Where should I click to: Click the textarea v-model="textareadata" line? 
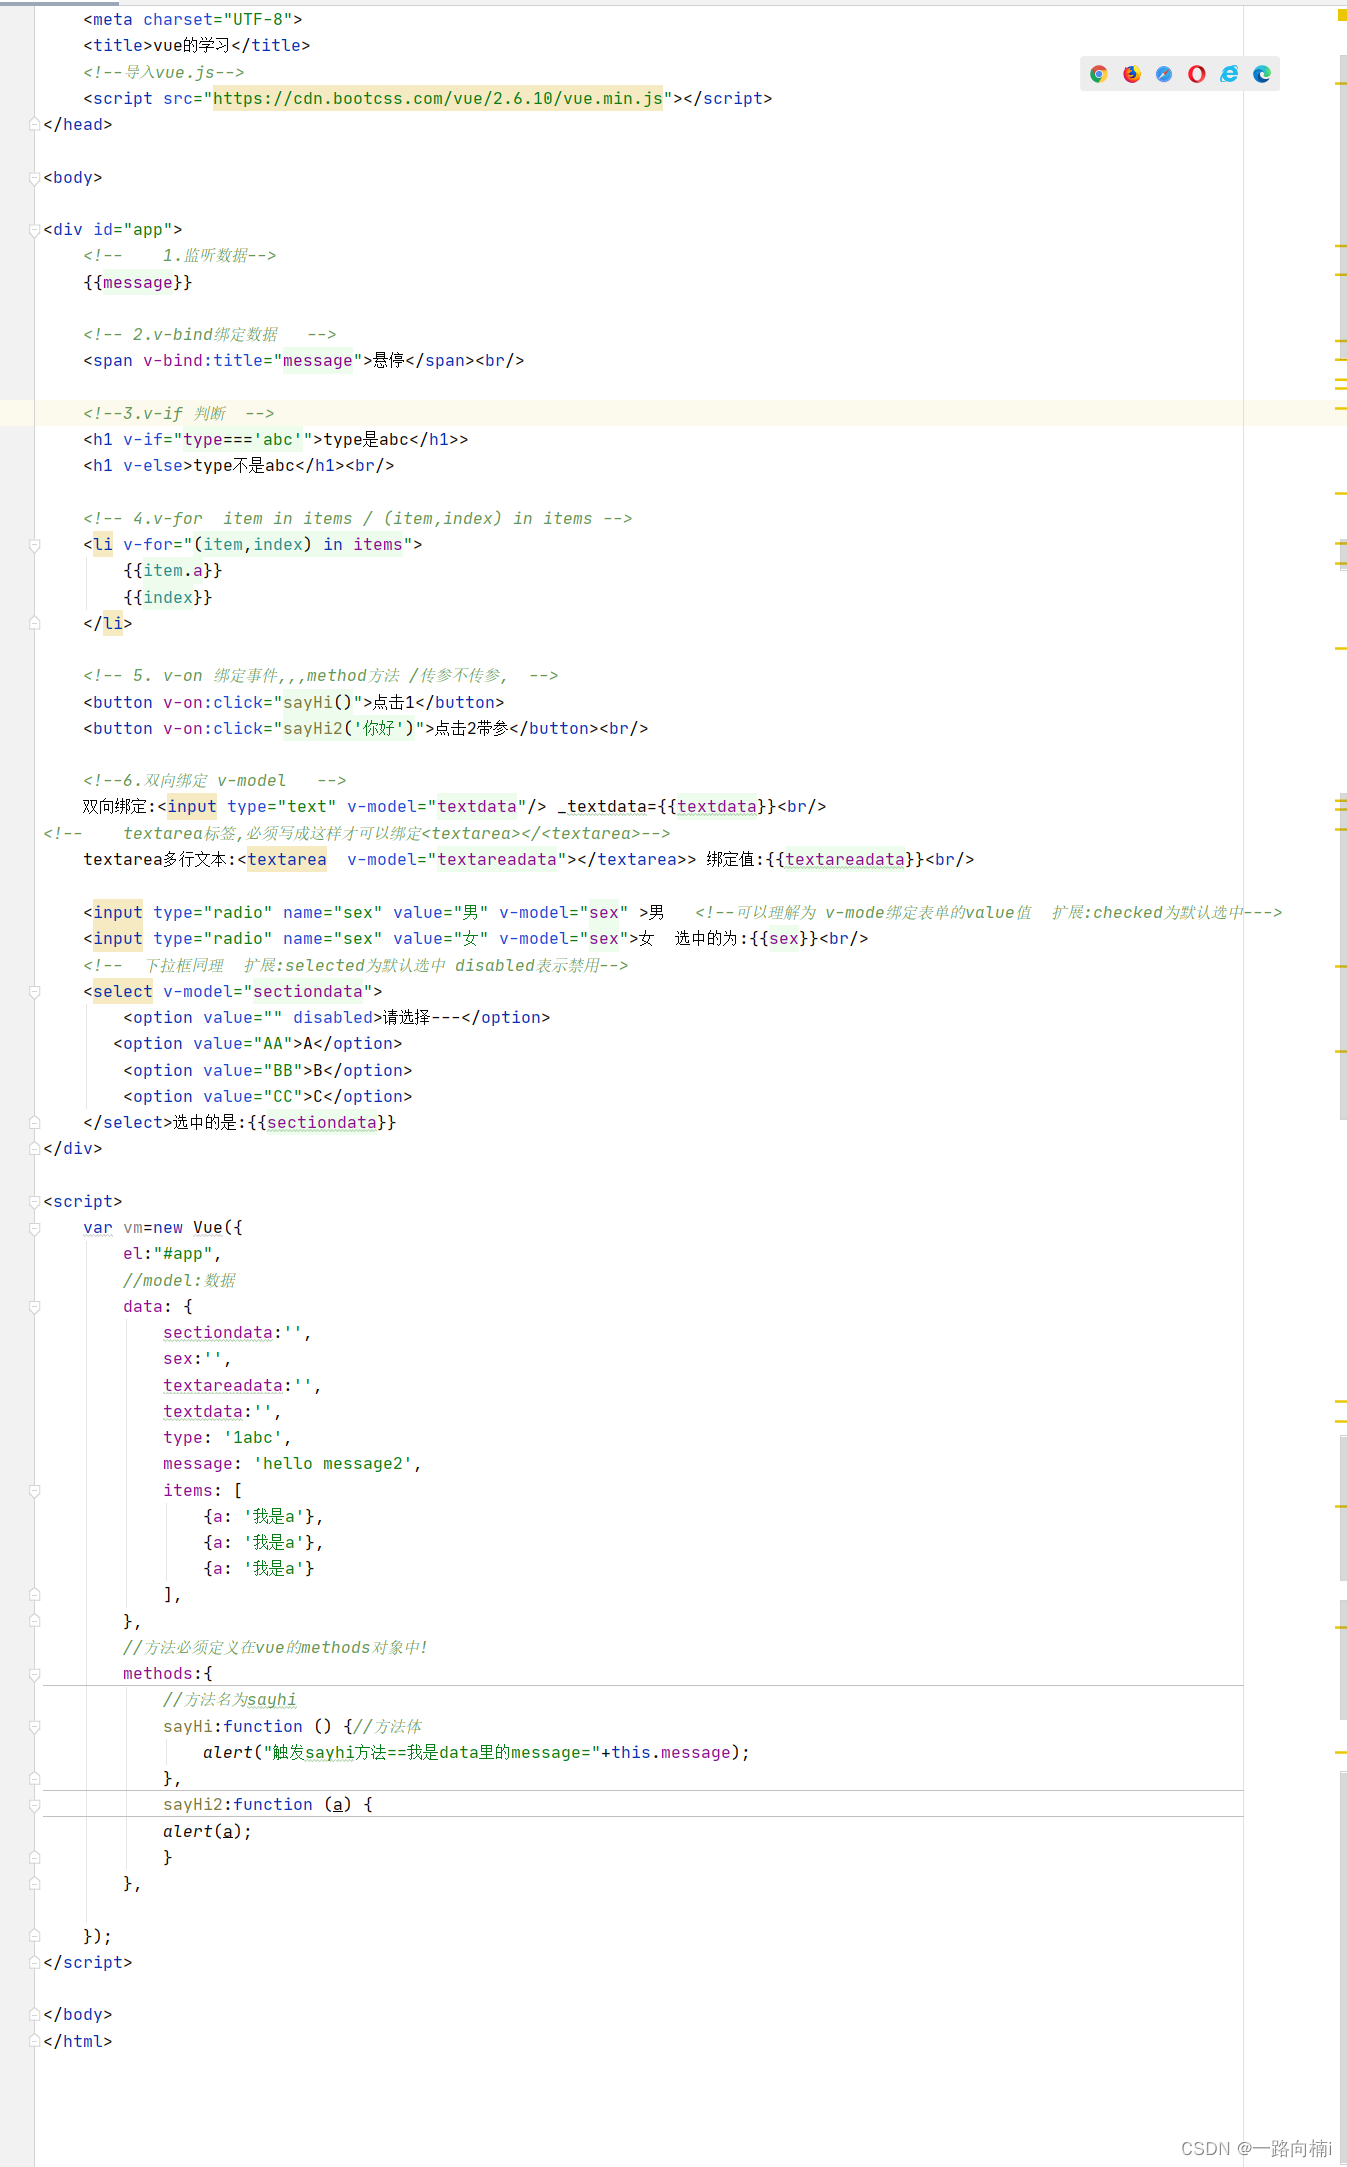pyautogui.click(x=529, y=859)
